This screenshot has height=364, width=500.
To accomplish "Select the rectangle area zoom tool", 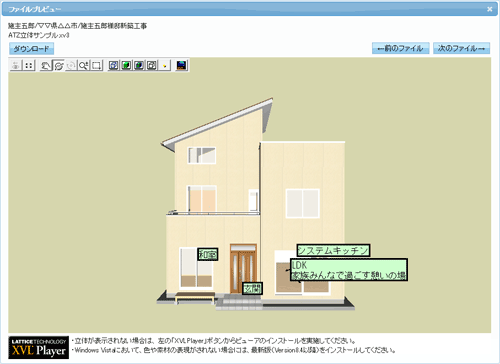I will tap(96, 65).
